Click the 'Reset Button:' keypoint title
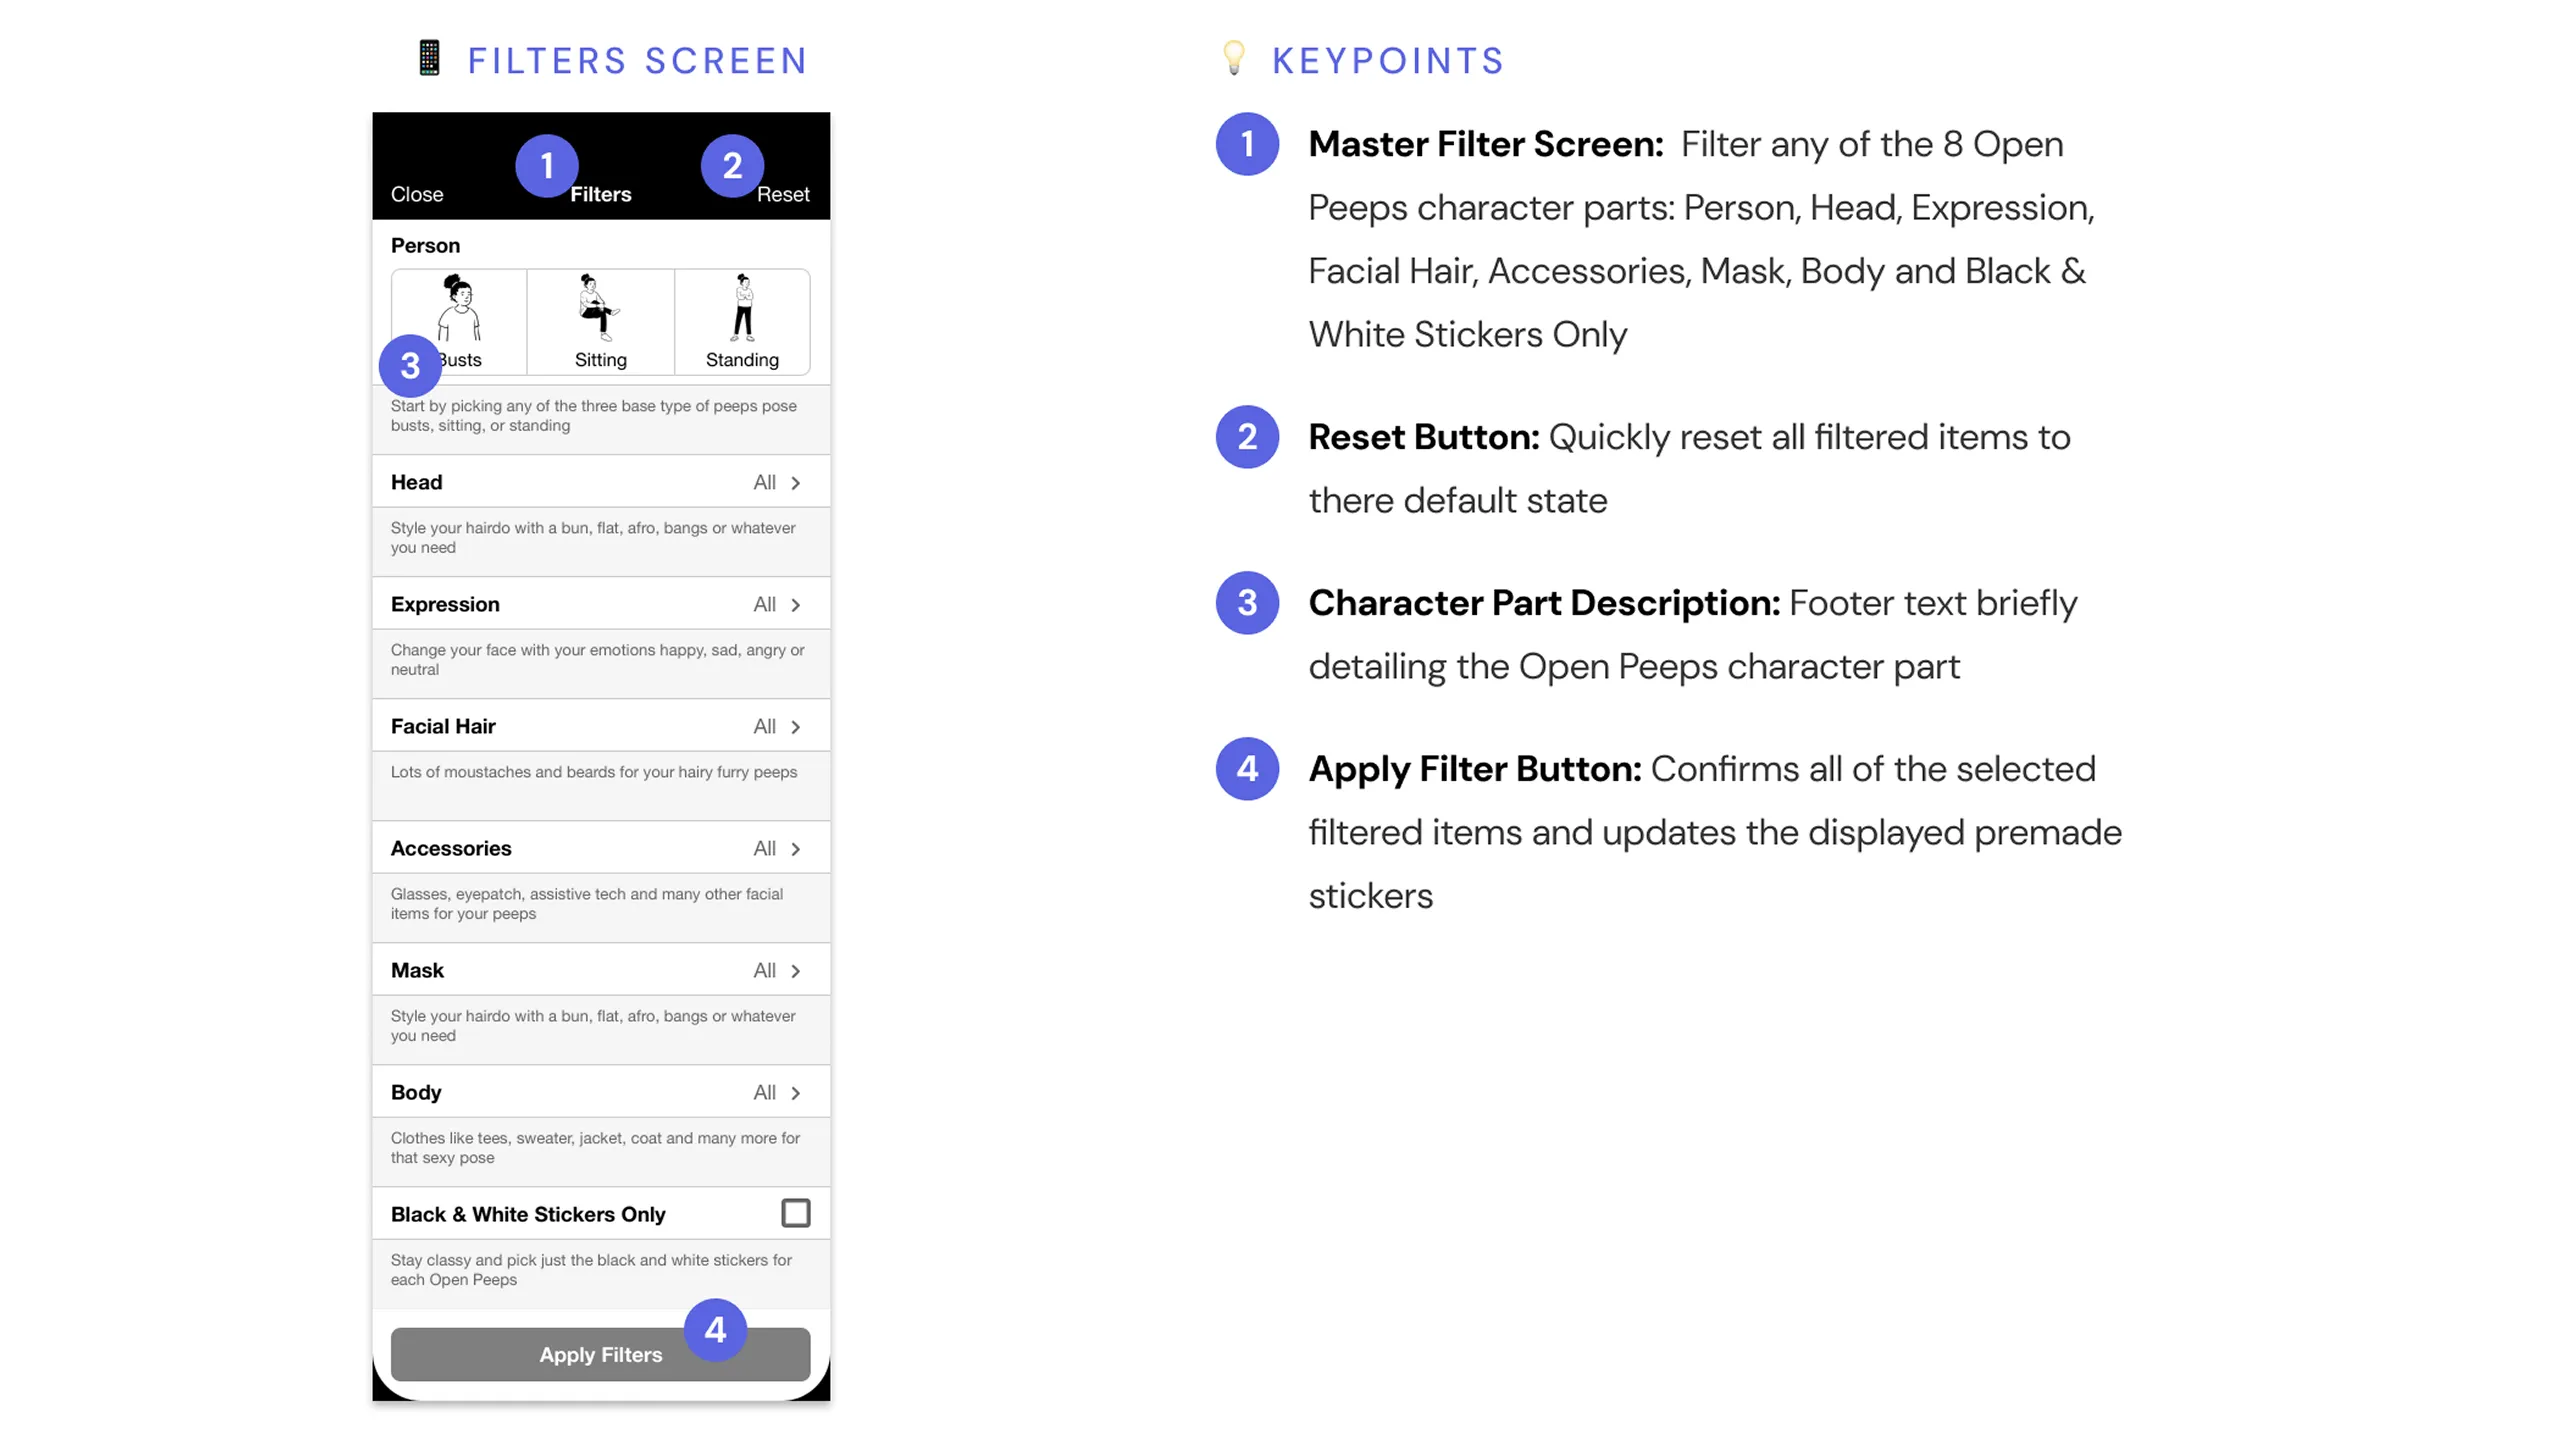 [1424, 437]
